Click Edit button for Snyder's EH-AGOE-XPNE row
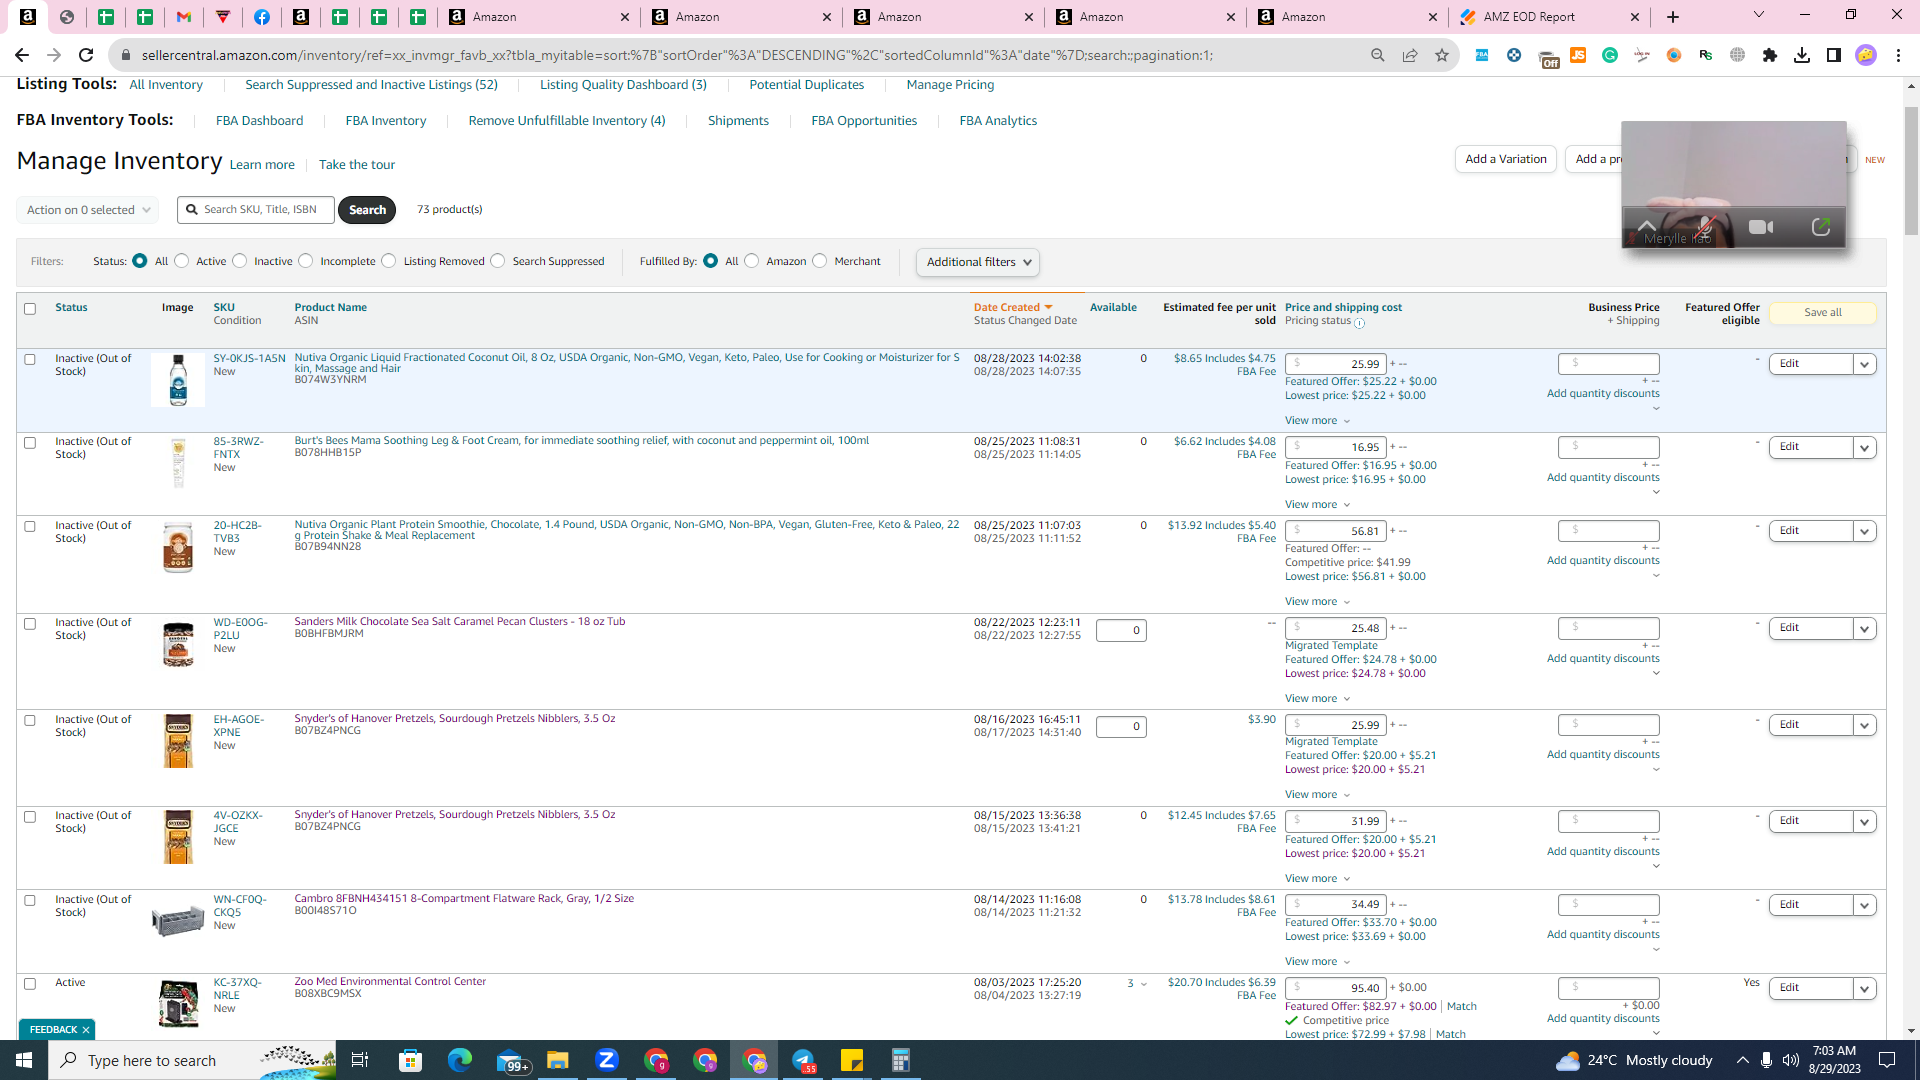This screenshot has width=1920, height=1080. pos(1810,725)
